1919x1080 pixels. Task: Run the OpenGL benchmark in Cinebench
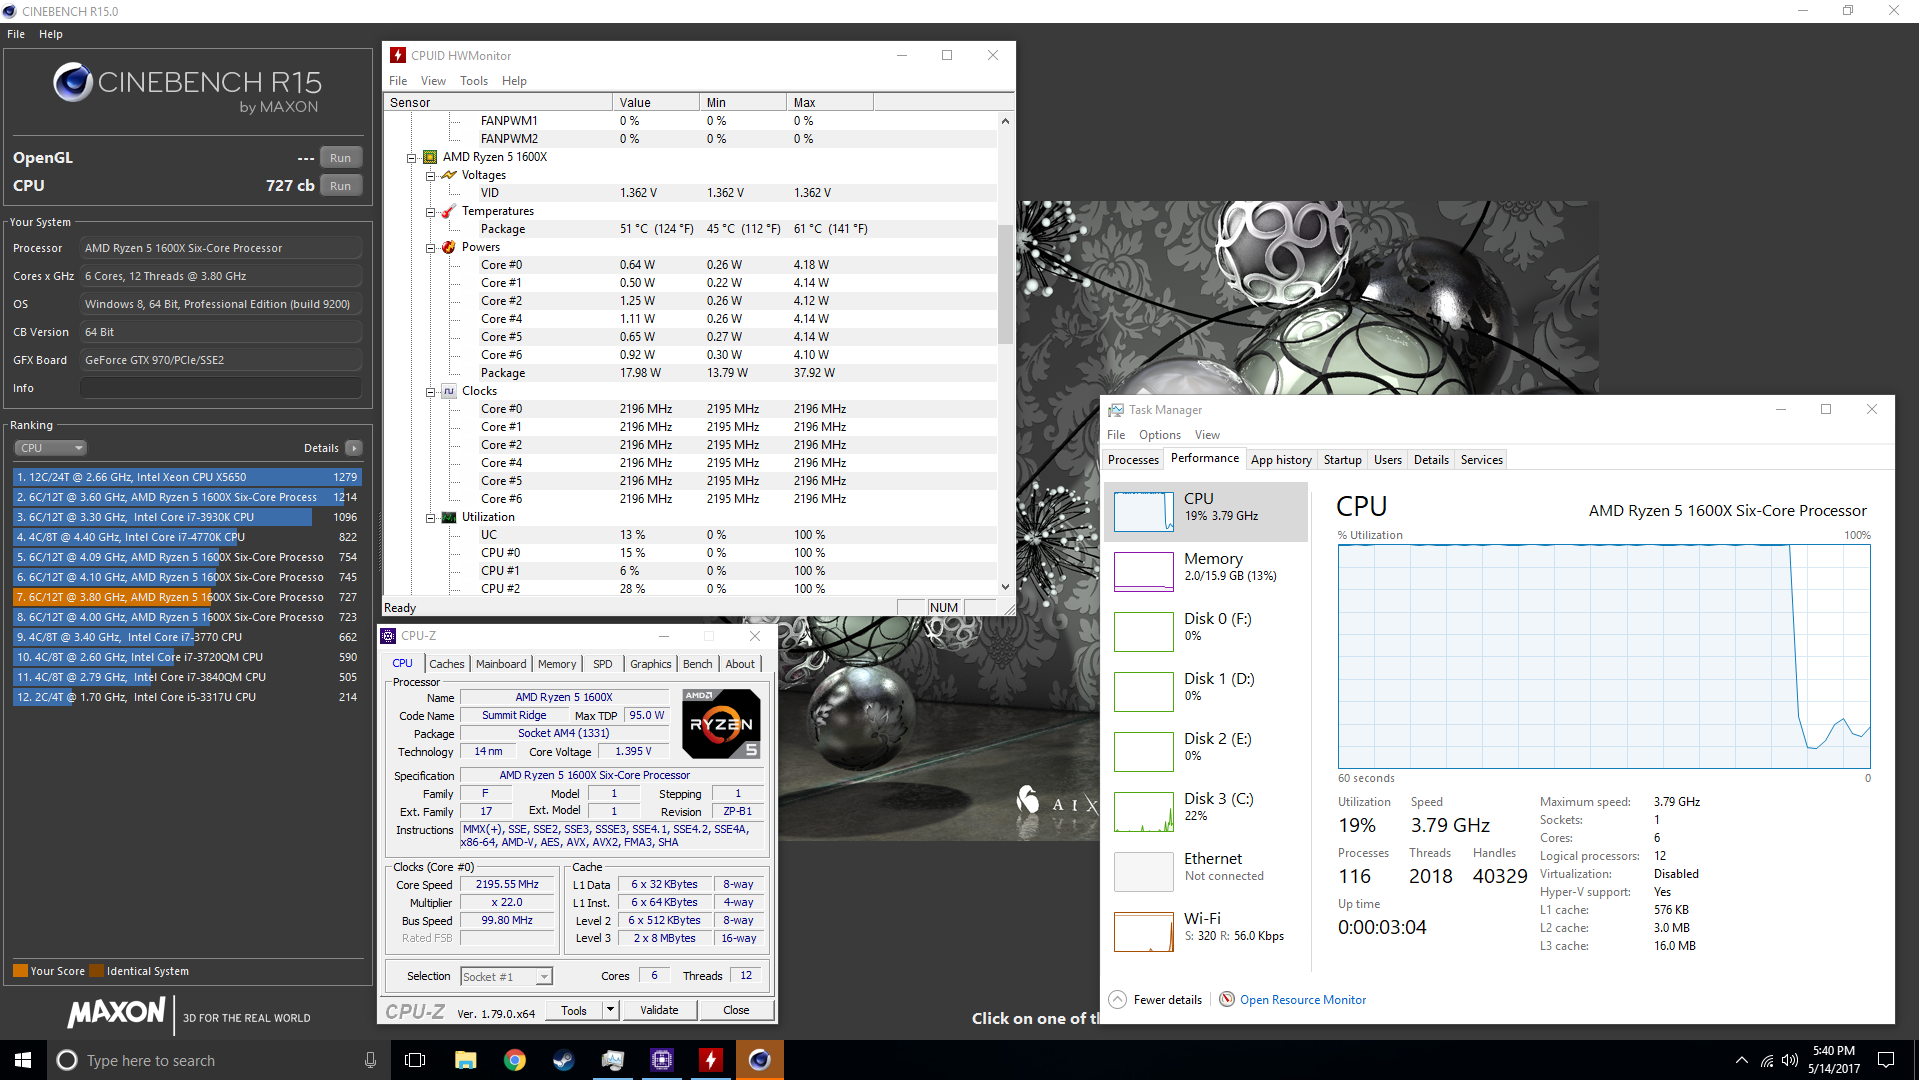click(x=341, y=158)
